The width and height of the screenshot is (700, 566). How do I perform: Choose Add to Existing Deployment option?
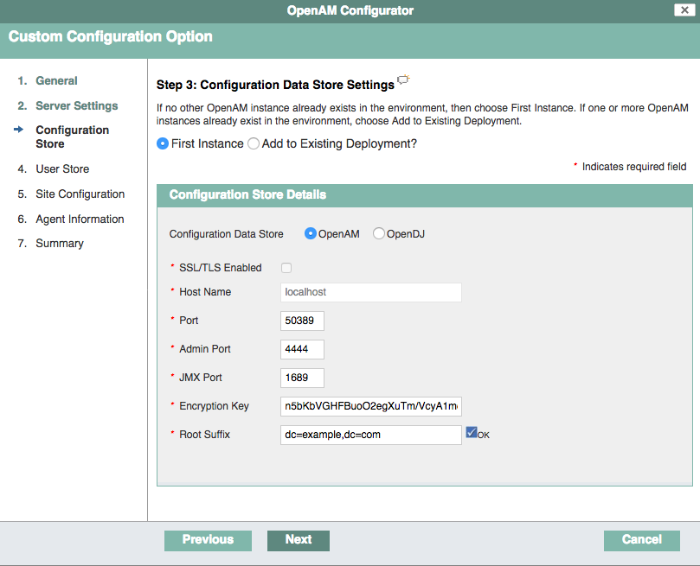253,144
